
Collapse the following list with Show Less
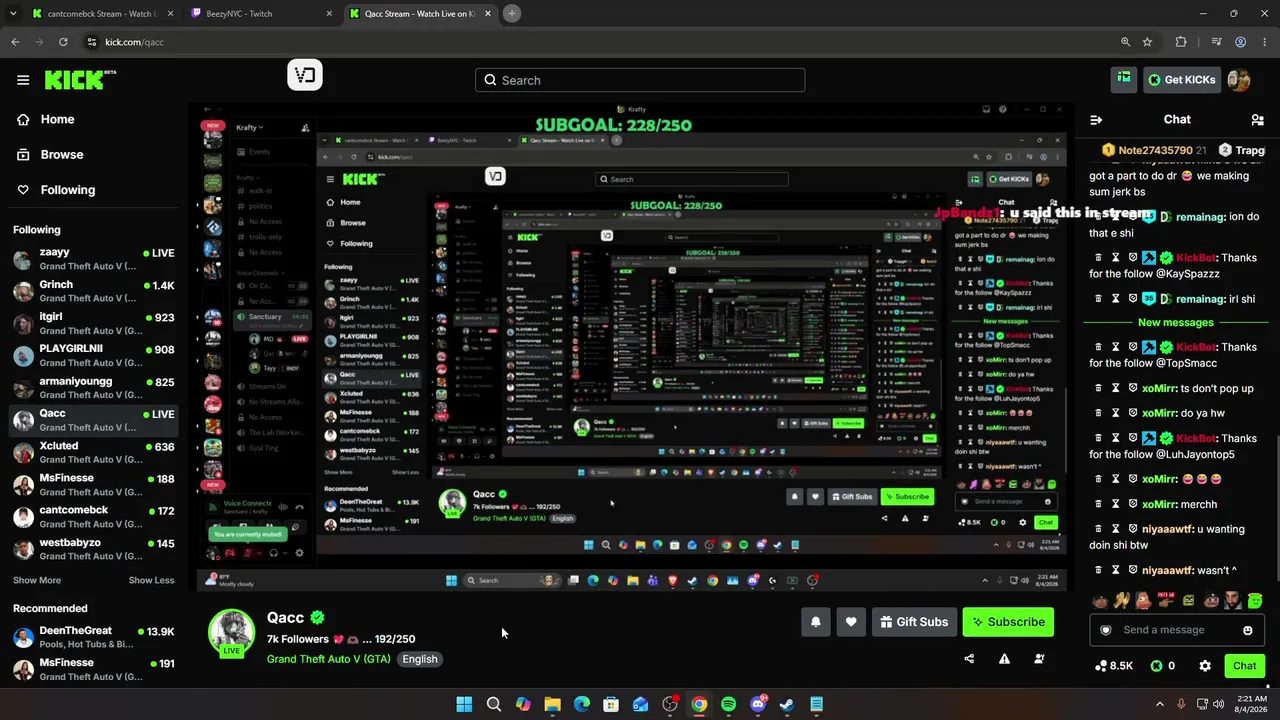coord(151,580)
